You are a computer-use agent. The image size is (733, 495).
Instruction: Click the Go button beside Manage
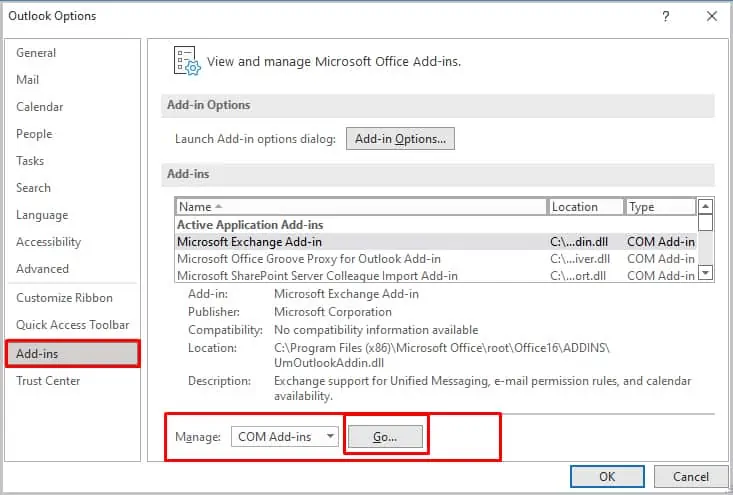point(385,437)
